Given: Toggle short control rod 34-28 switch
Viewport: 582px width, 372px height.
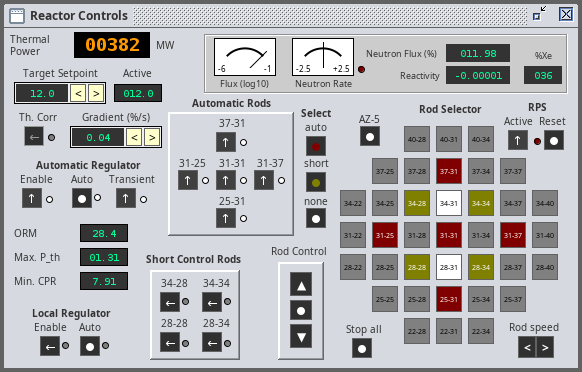Looking at the screenshot, I should point(170,302).
